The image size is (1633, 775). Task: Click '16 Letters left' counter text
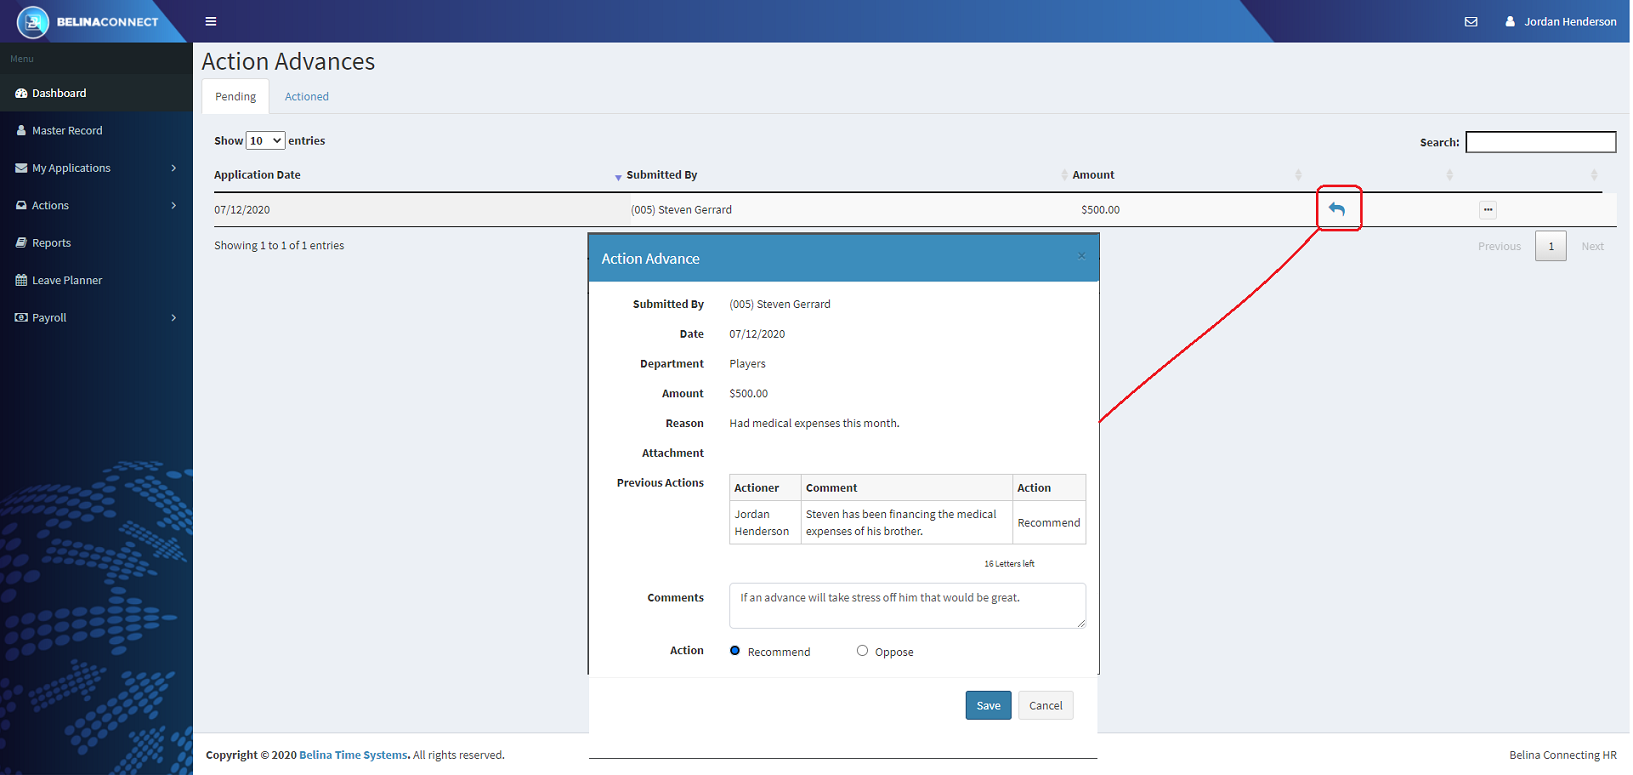(1009, 564)
